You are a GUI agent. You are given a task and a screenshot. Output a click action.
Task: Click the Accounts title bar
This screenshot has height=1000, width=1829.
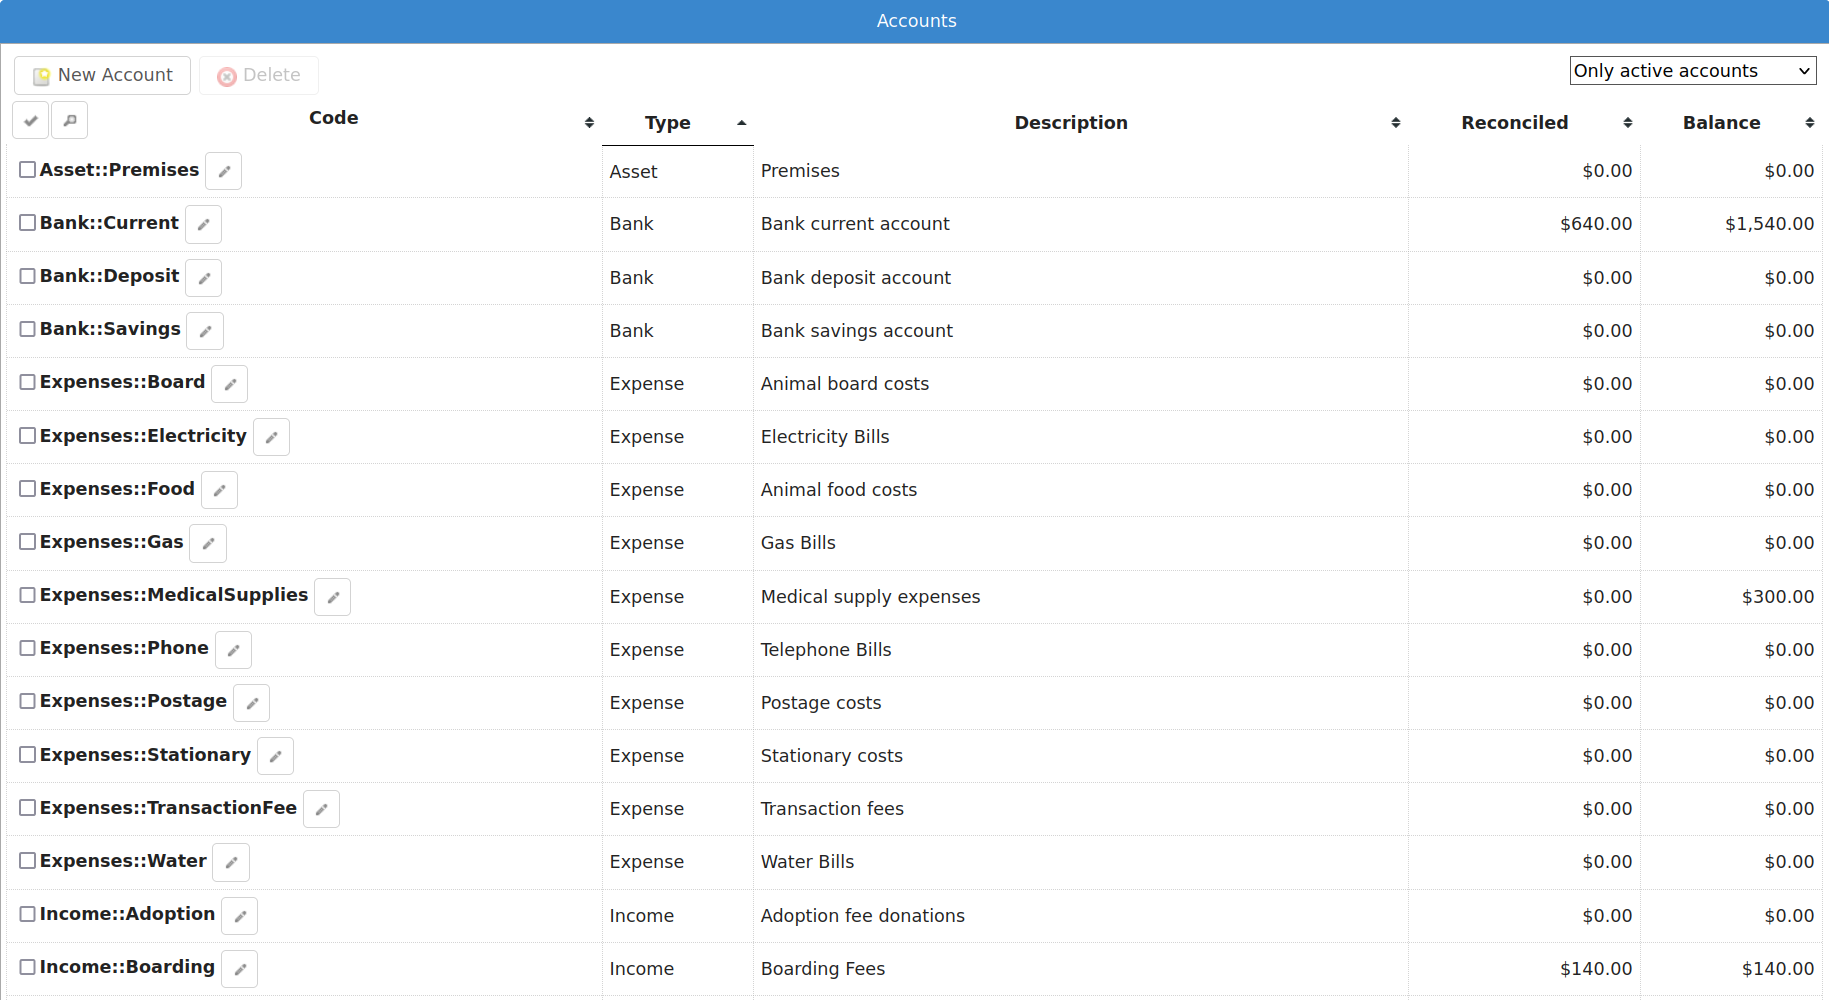click(915, 21)
